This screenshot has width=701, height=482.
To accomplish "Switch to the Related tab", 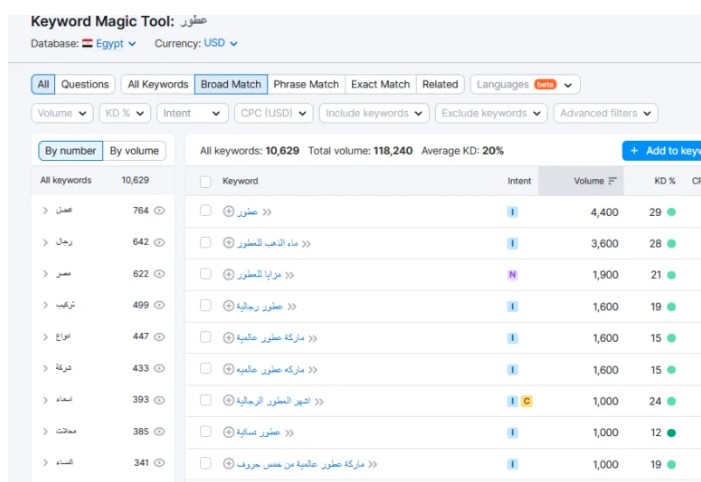I will tap(440, 85).
